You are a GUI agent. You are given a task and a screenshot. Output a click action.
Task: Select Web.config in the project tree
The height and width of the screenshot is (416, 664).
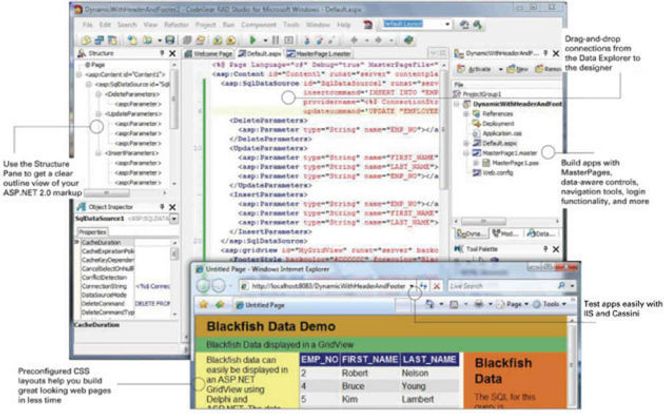(x=498, y=173)
